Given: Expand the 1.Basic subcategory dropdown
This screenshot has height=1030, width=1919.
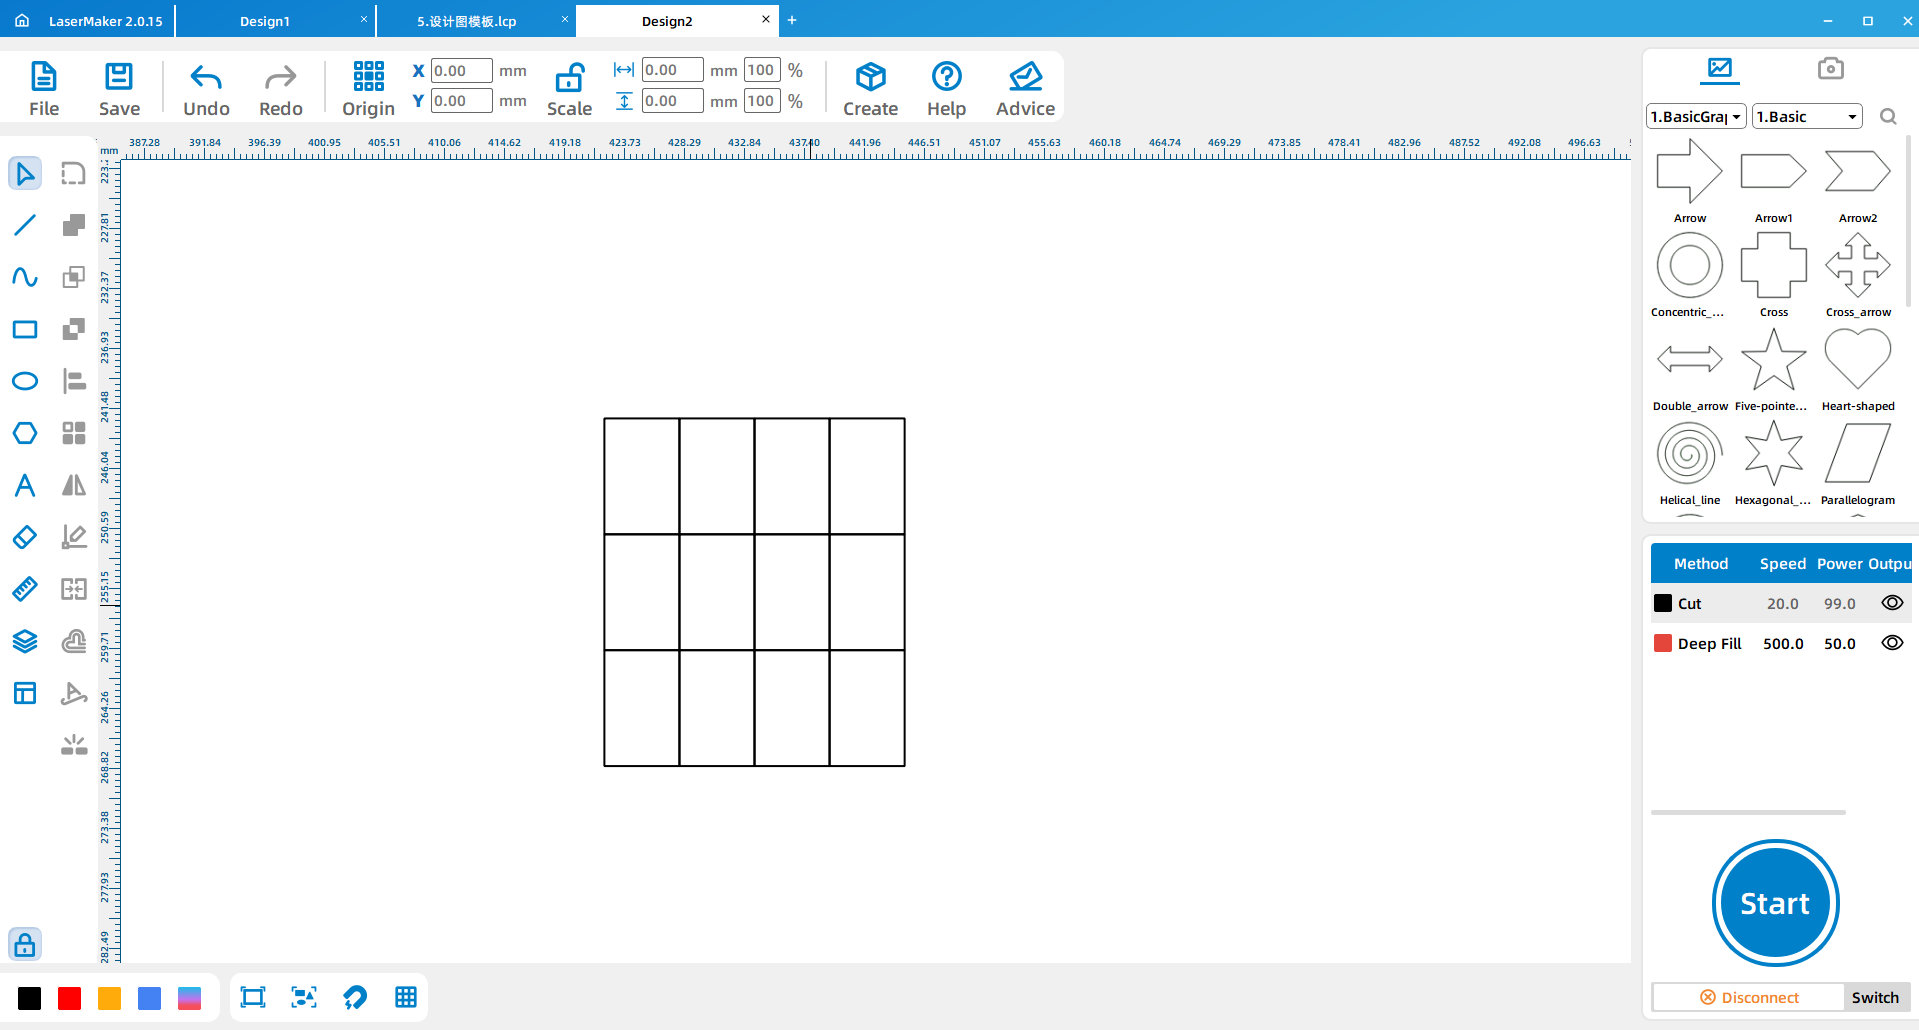Looking at the screenshot, I should coord(1807,117).
